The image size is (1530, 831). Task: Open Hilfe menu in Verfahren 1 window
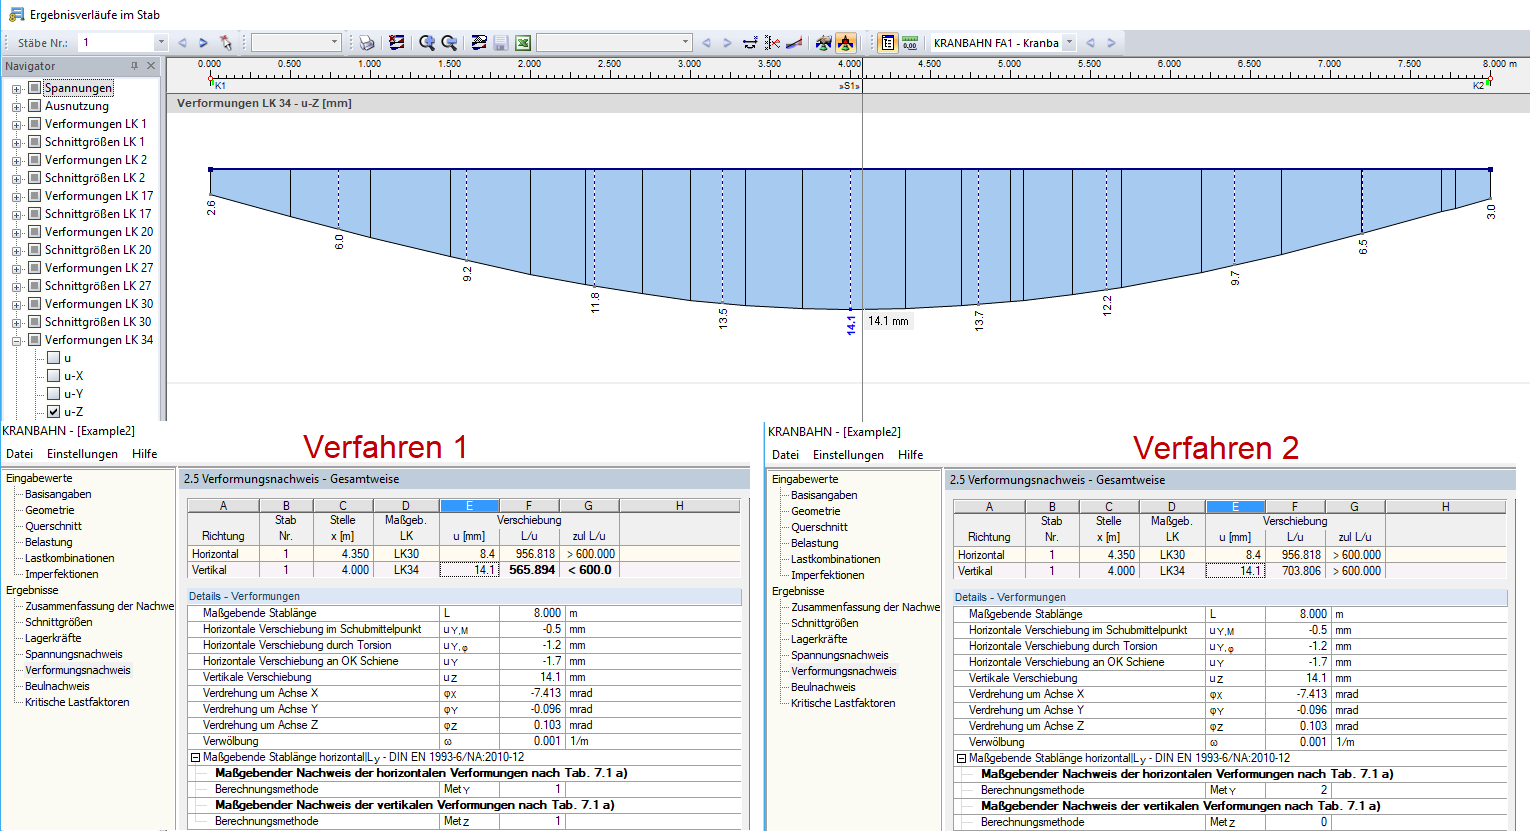click(x=145, y=454)
